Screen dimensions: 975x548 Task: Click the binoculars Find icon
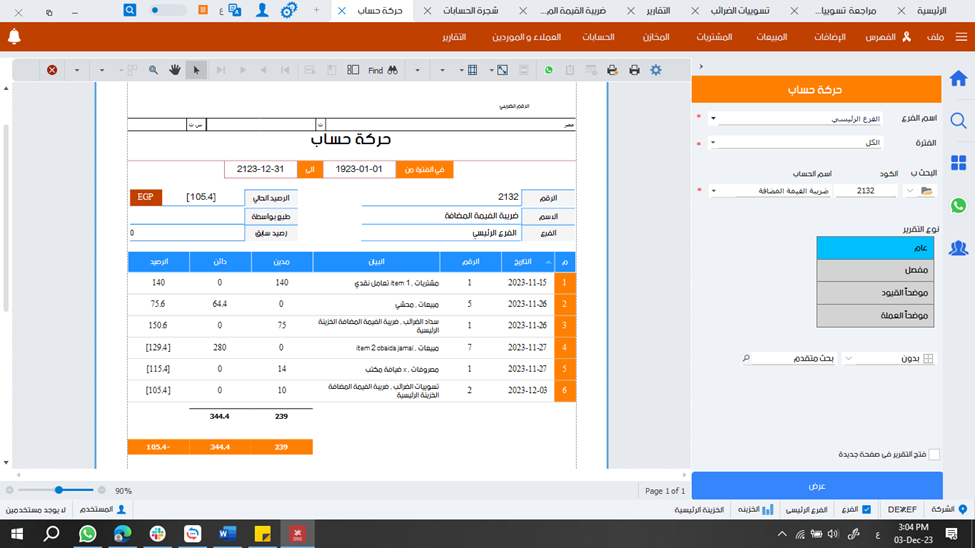[393, 70]
